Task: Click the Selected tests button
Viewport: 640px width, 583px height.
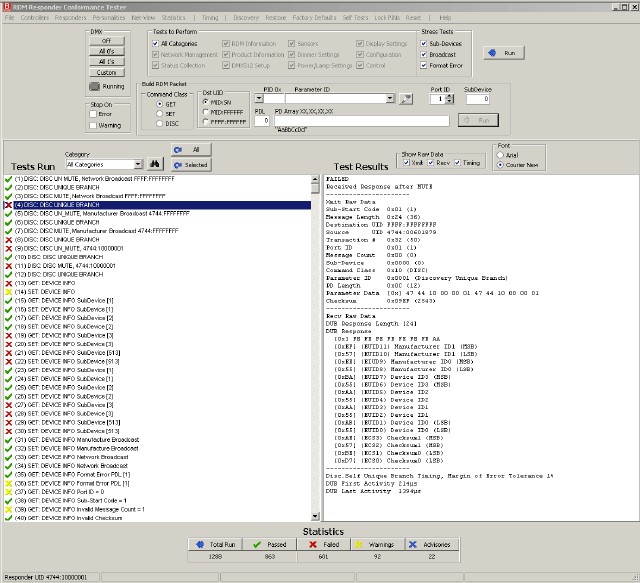Action: 191,164
